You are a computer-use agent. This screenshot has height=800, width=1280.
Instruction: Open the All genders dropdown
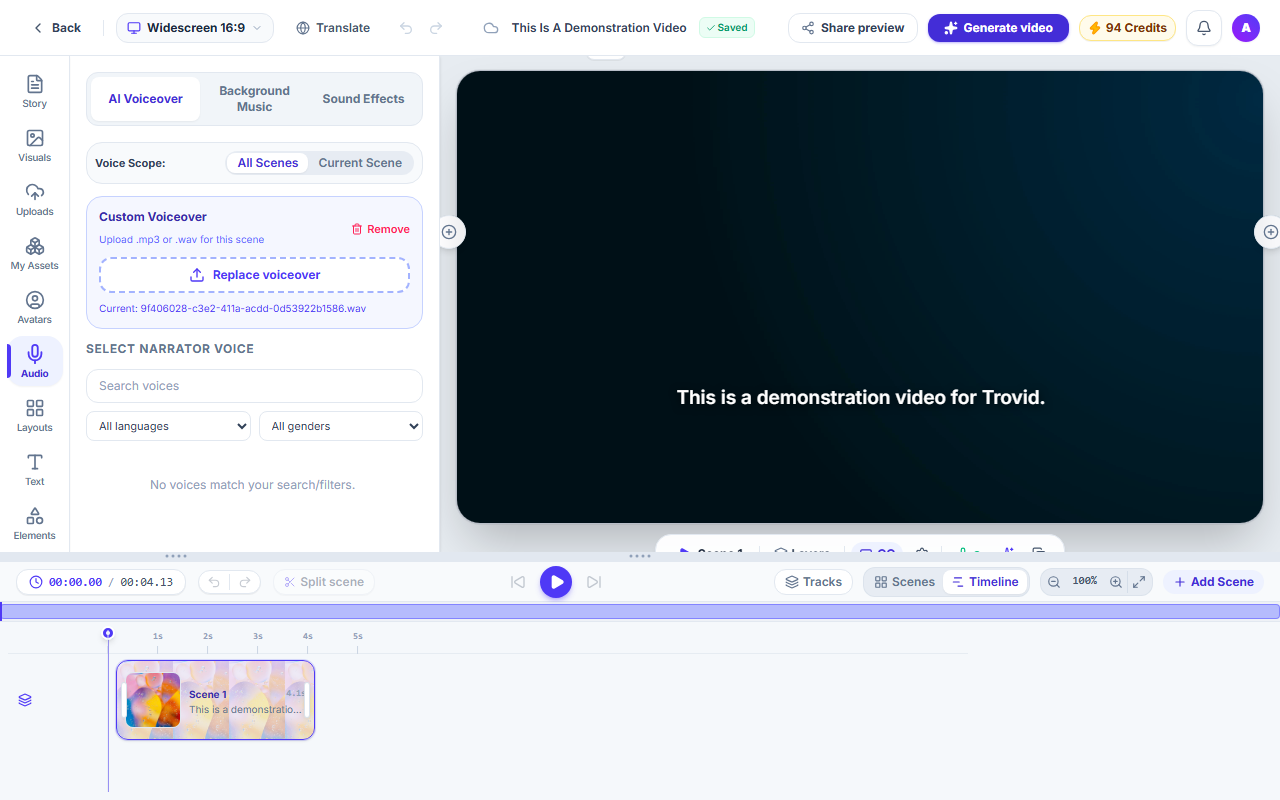pyautogui.click(x=341, y=426)
